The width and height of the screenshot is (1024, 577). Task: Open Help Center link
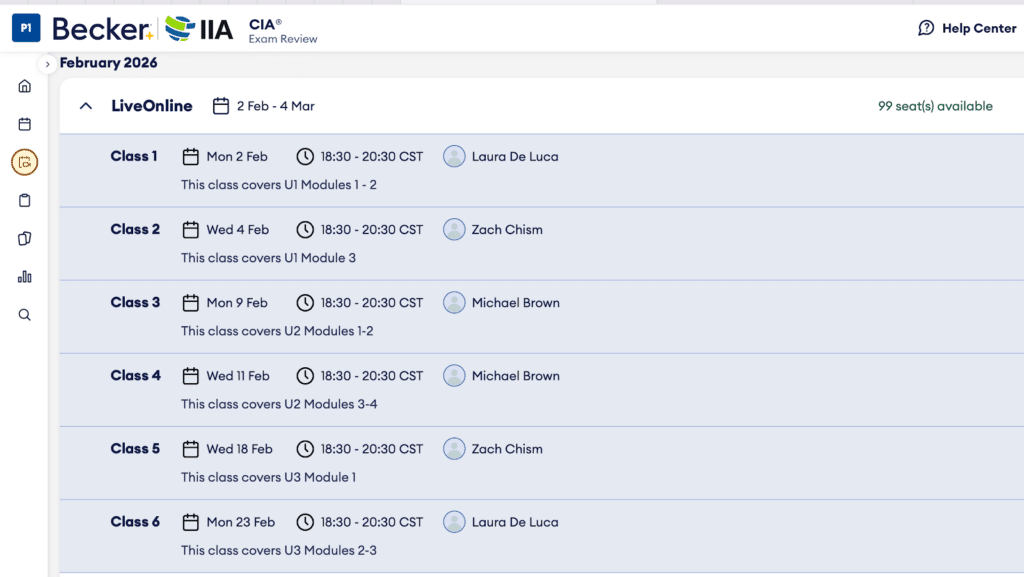click(978, 28)
